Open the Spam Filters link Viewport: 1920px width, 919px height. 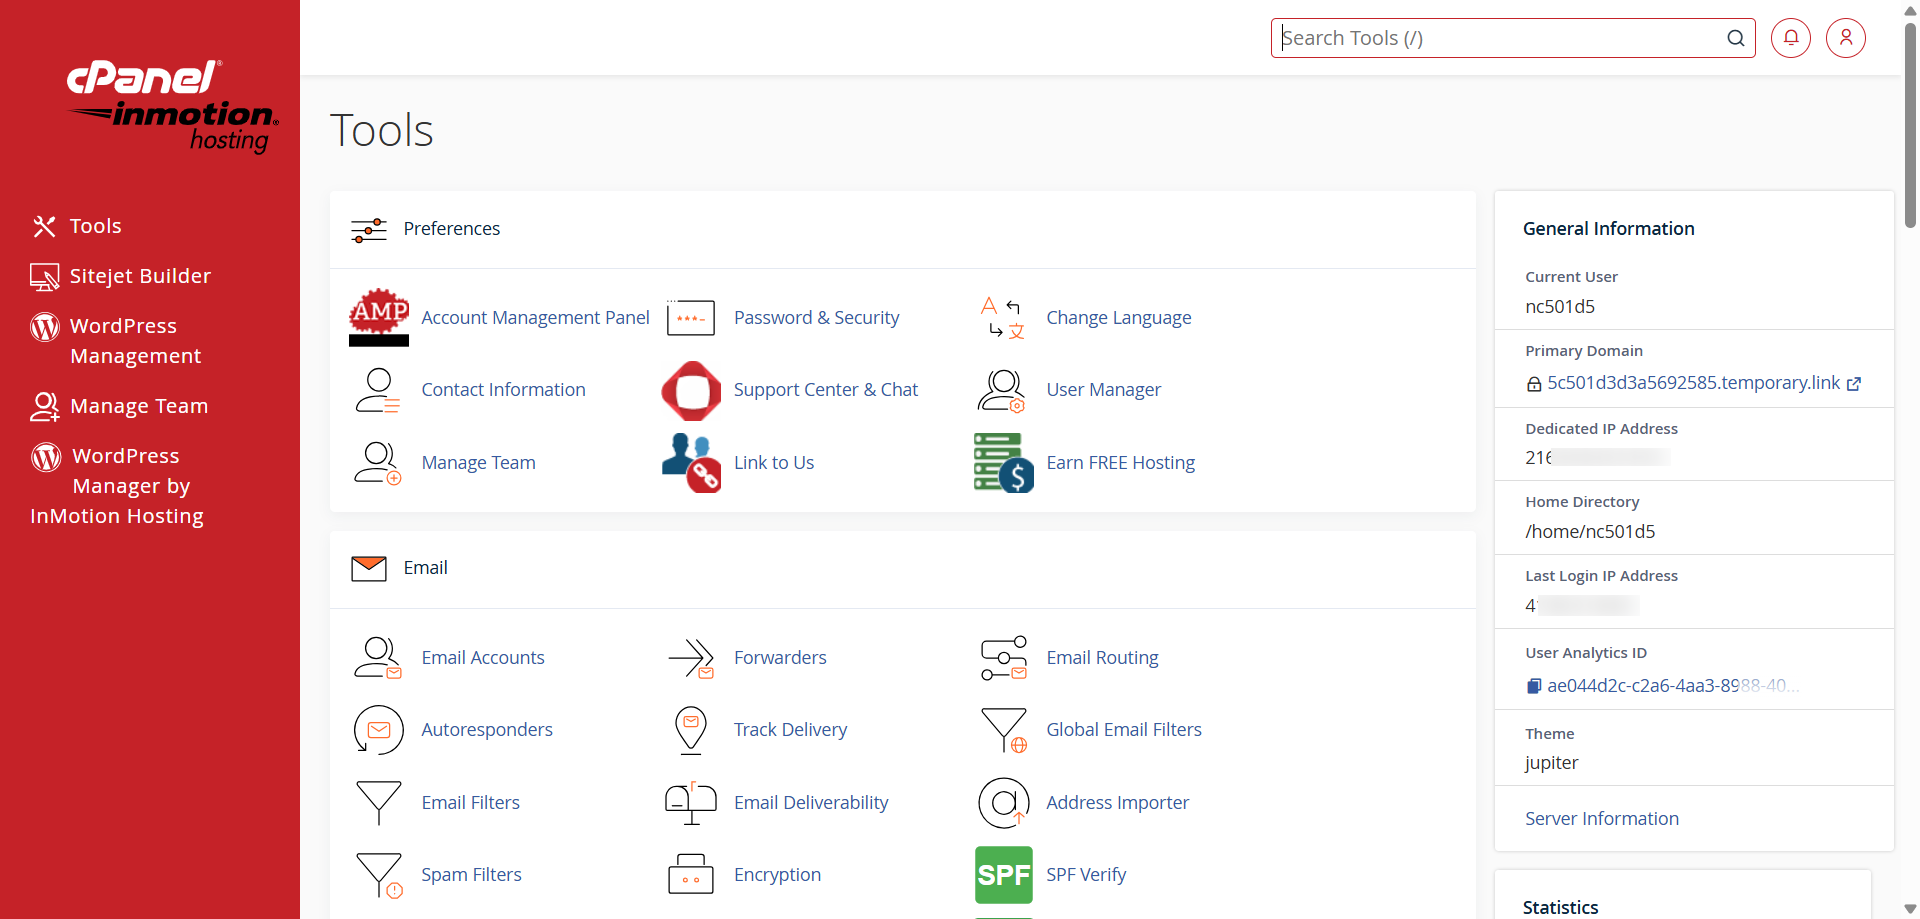tap(471, 875)
